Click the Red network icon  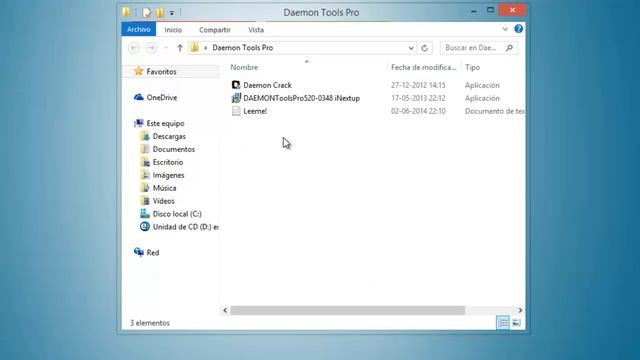tap(139, 252)
